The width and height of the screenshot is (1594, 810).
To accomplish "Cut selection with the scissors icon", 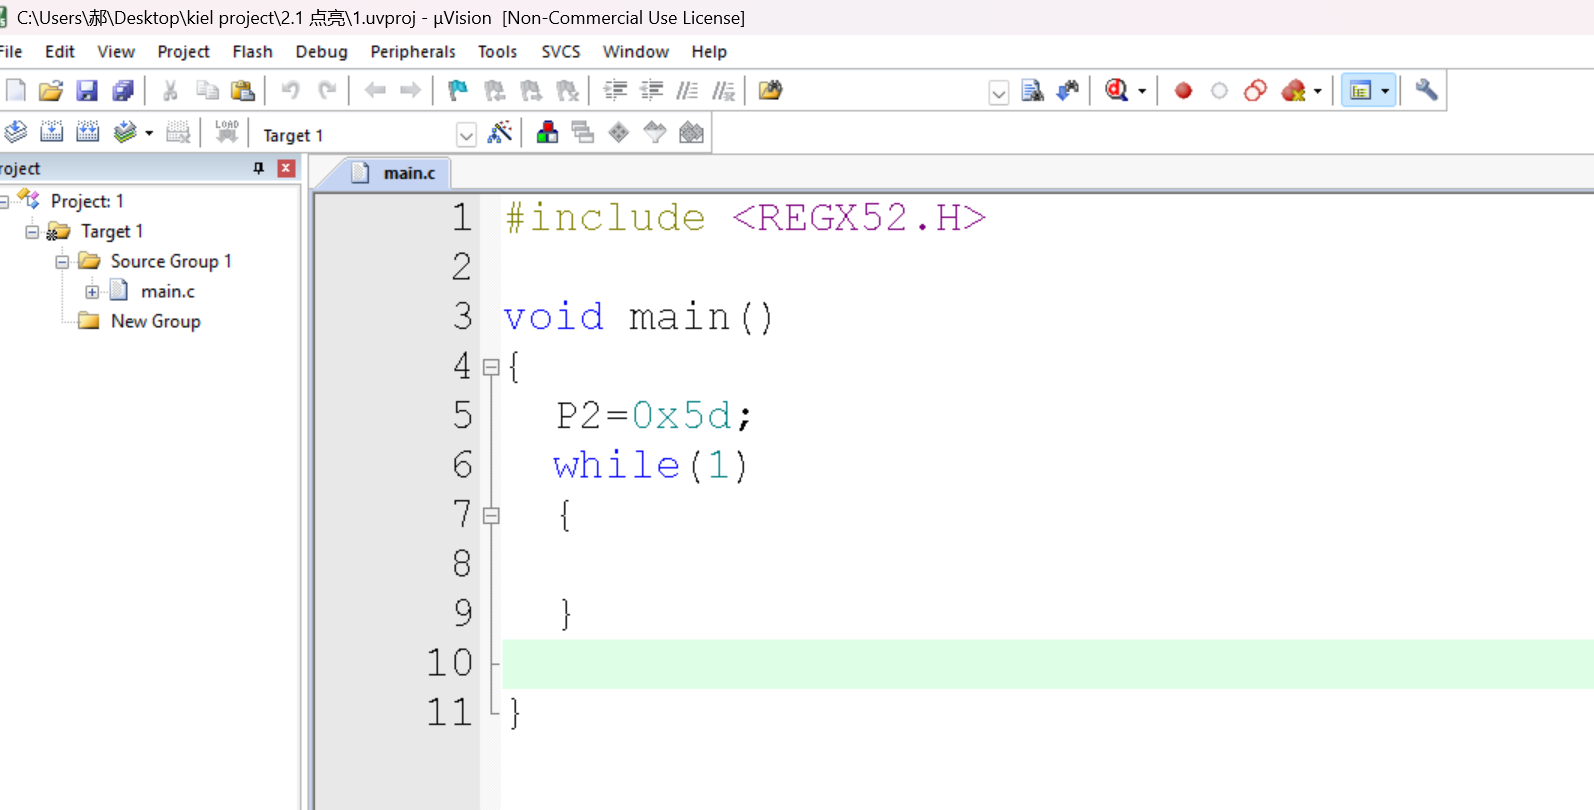I will [x=170, y=91].
